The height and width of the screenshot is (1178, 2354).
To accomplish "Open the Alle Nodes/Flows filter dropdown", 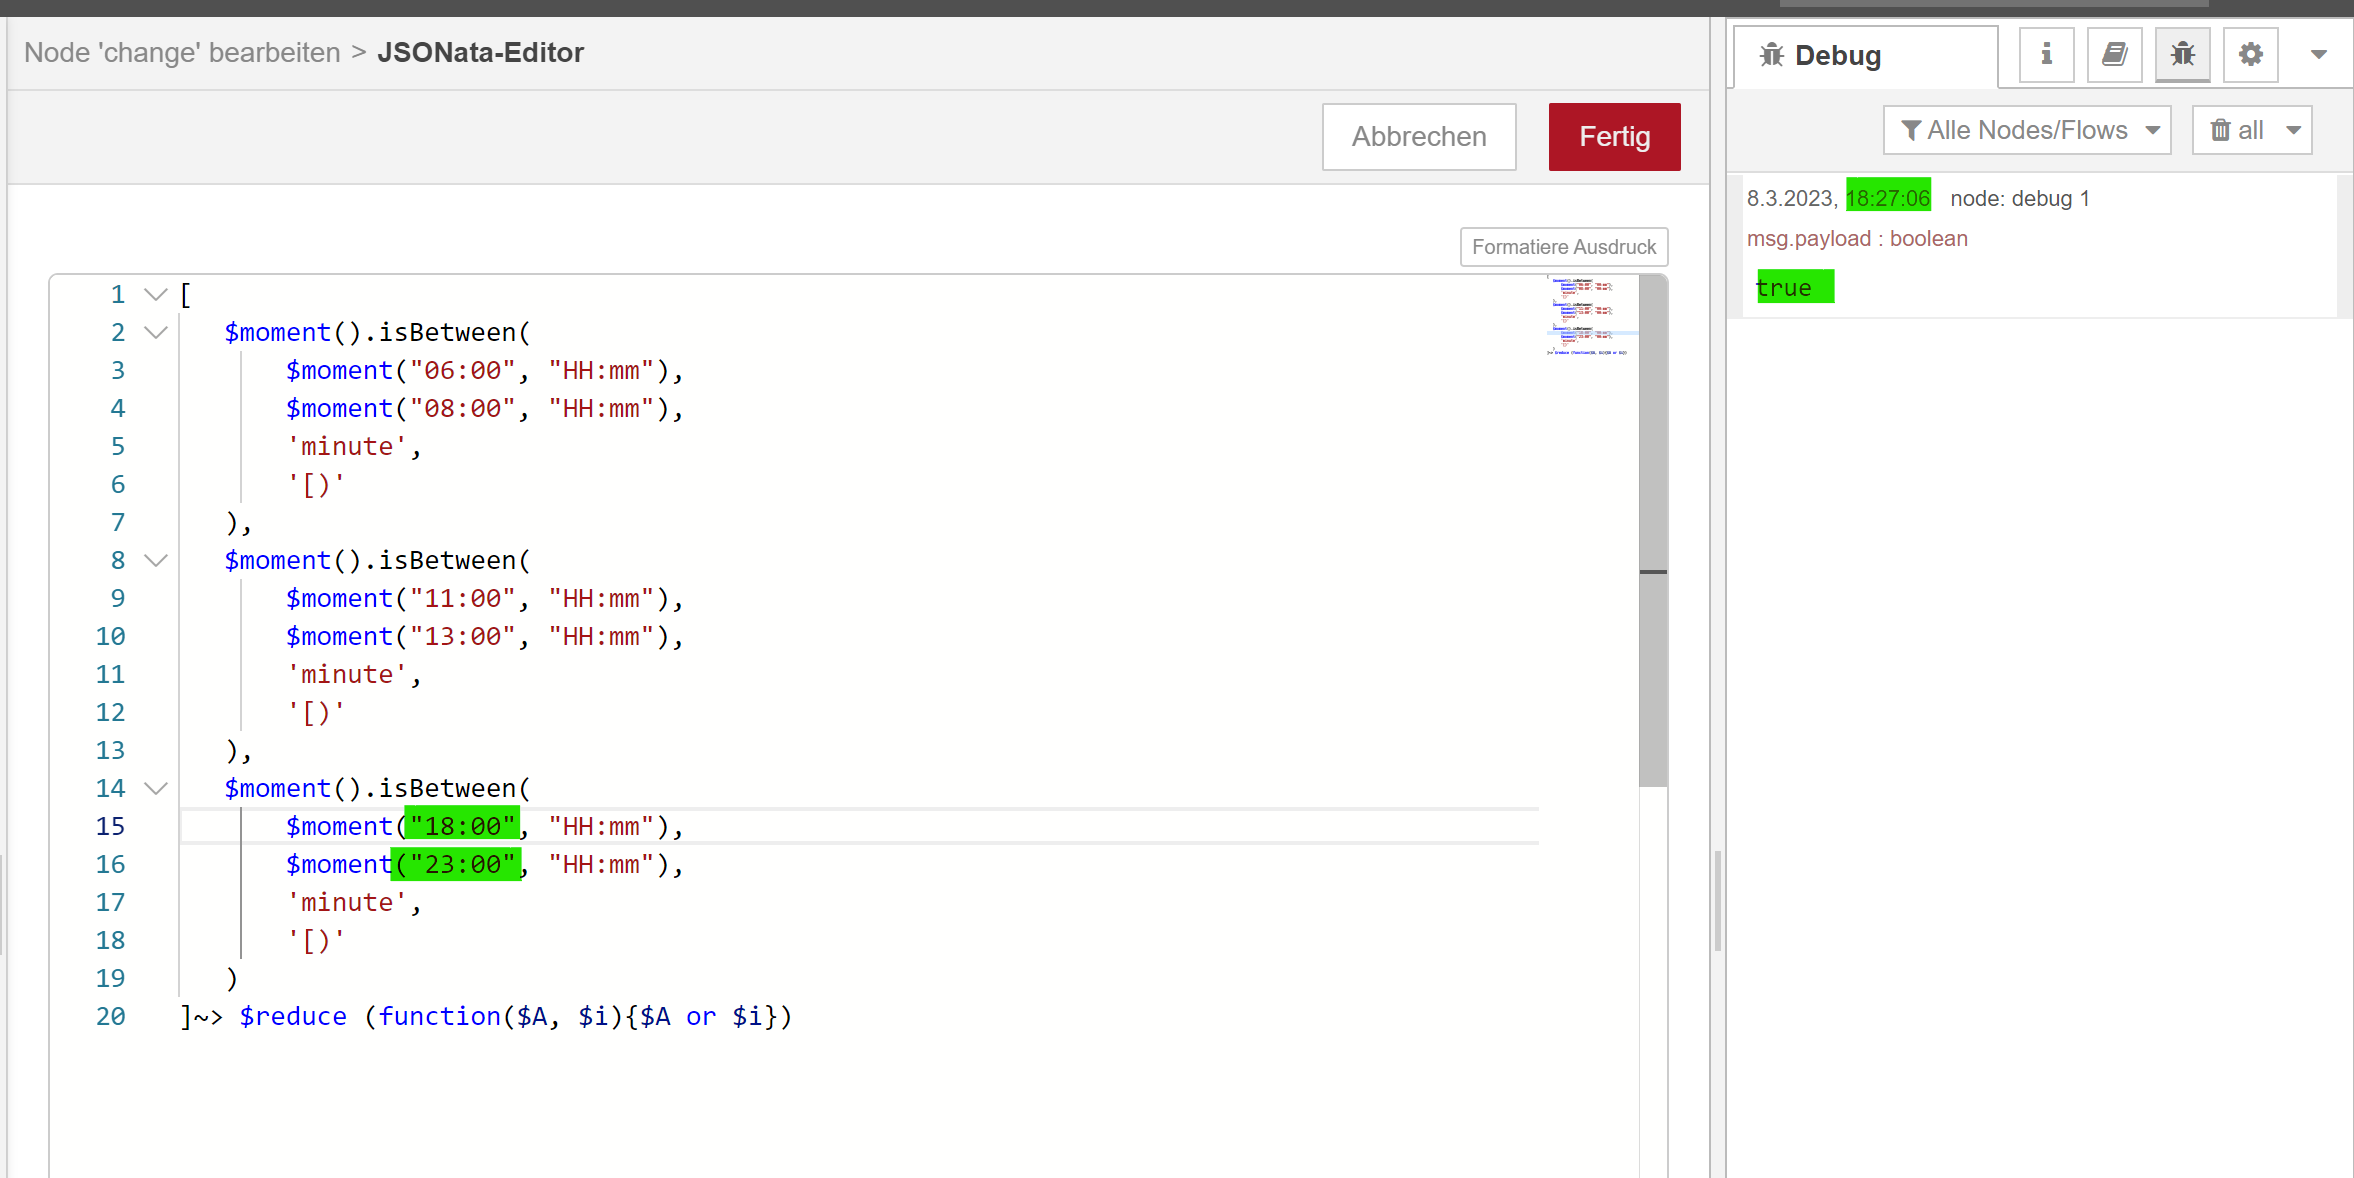I will coord(2027,130).
